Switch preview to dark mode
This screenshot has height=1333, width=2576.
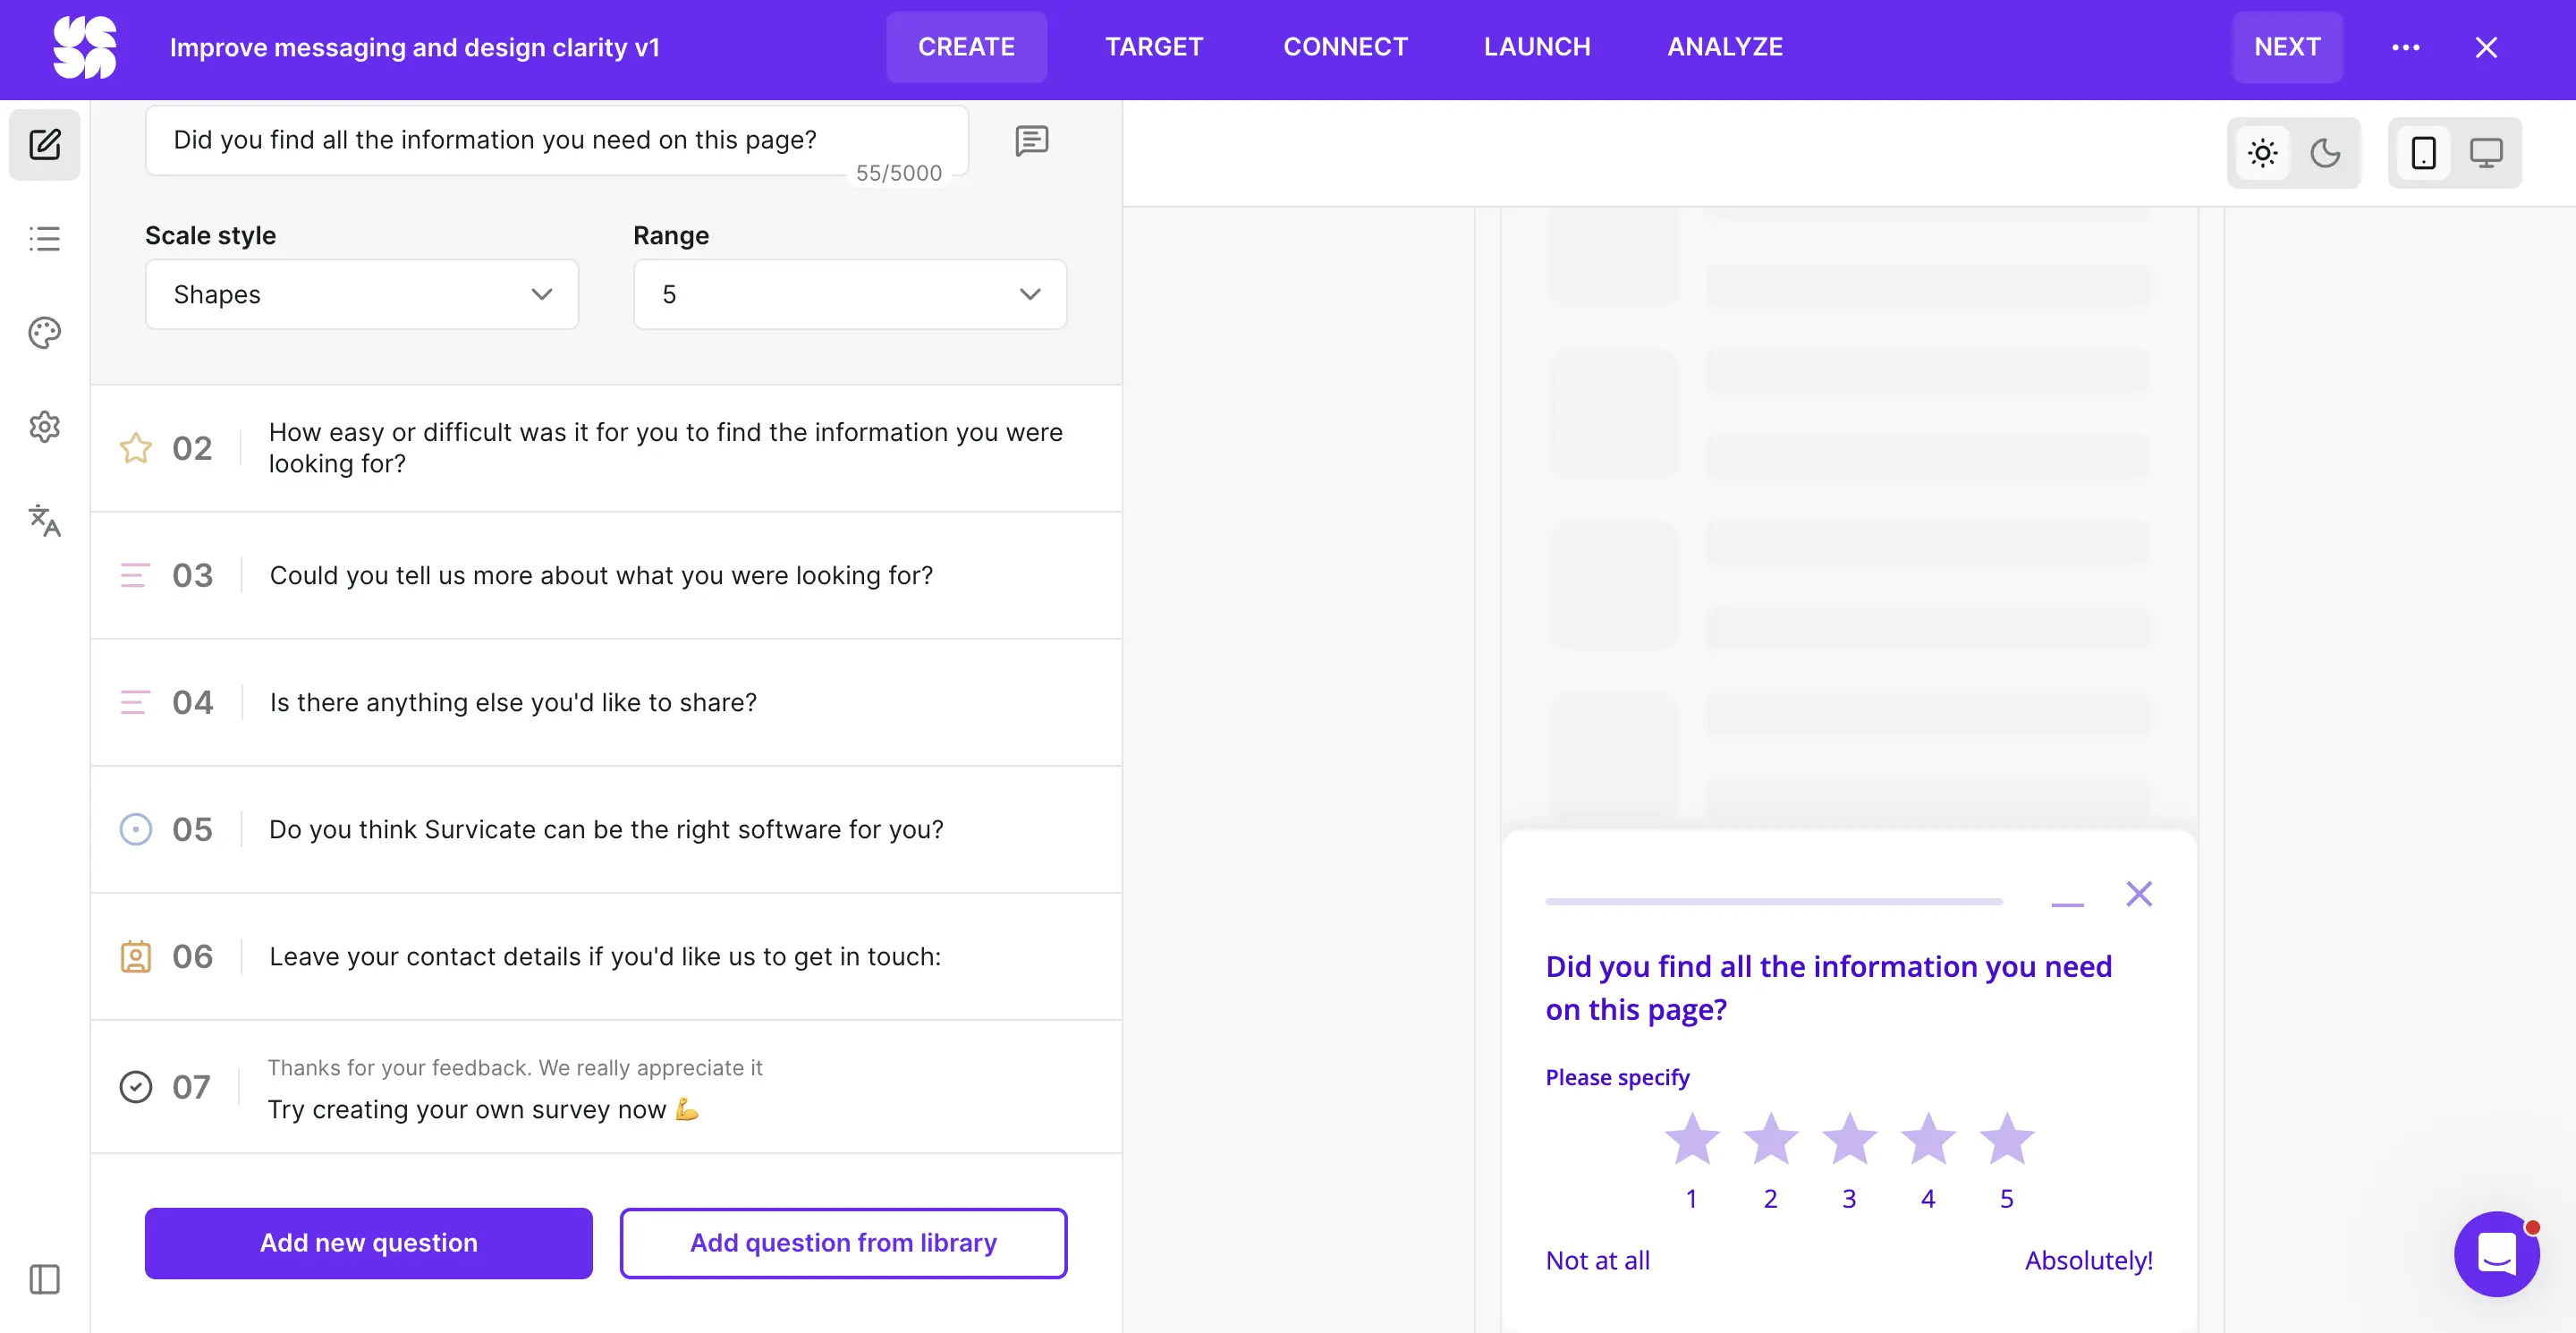[2327, 152]
